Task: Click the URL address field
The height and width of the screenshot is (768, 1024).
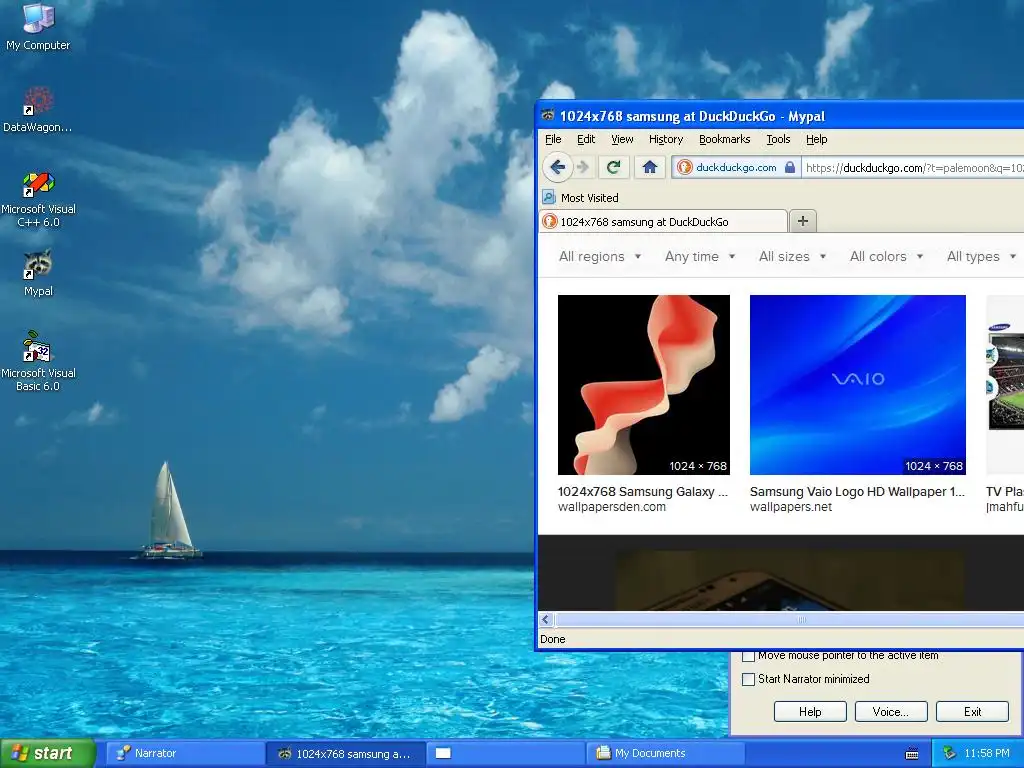Action: pos(913,167)
